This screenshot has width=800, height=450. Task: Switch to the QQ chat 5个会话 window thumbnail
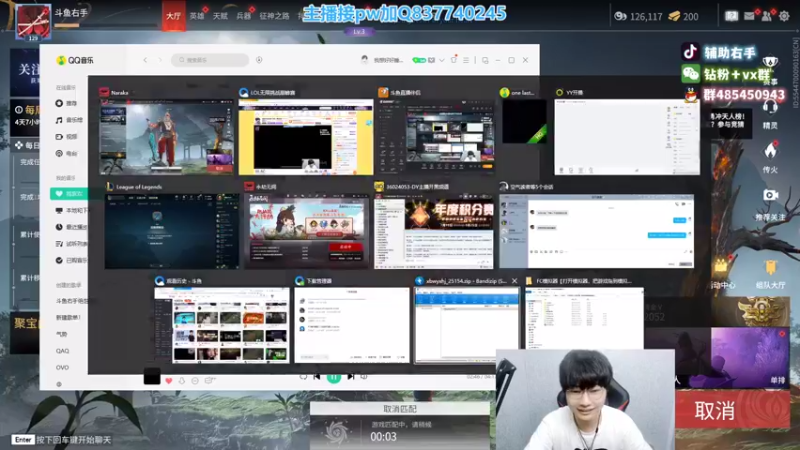click(x=596, y=231)
